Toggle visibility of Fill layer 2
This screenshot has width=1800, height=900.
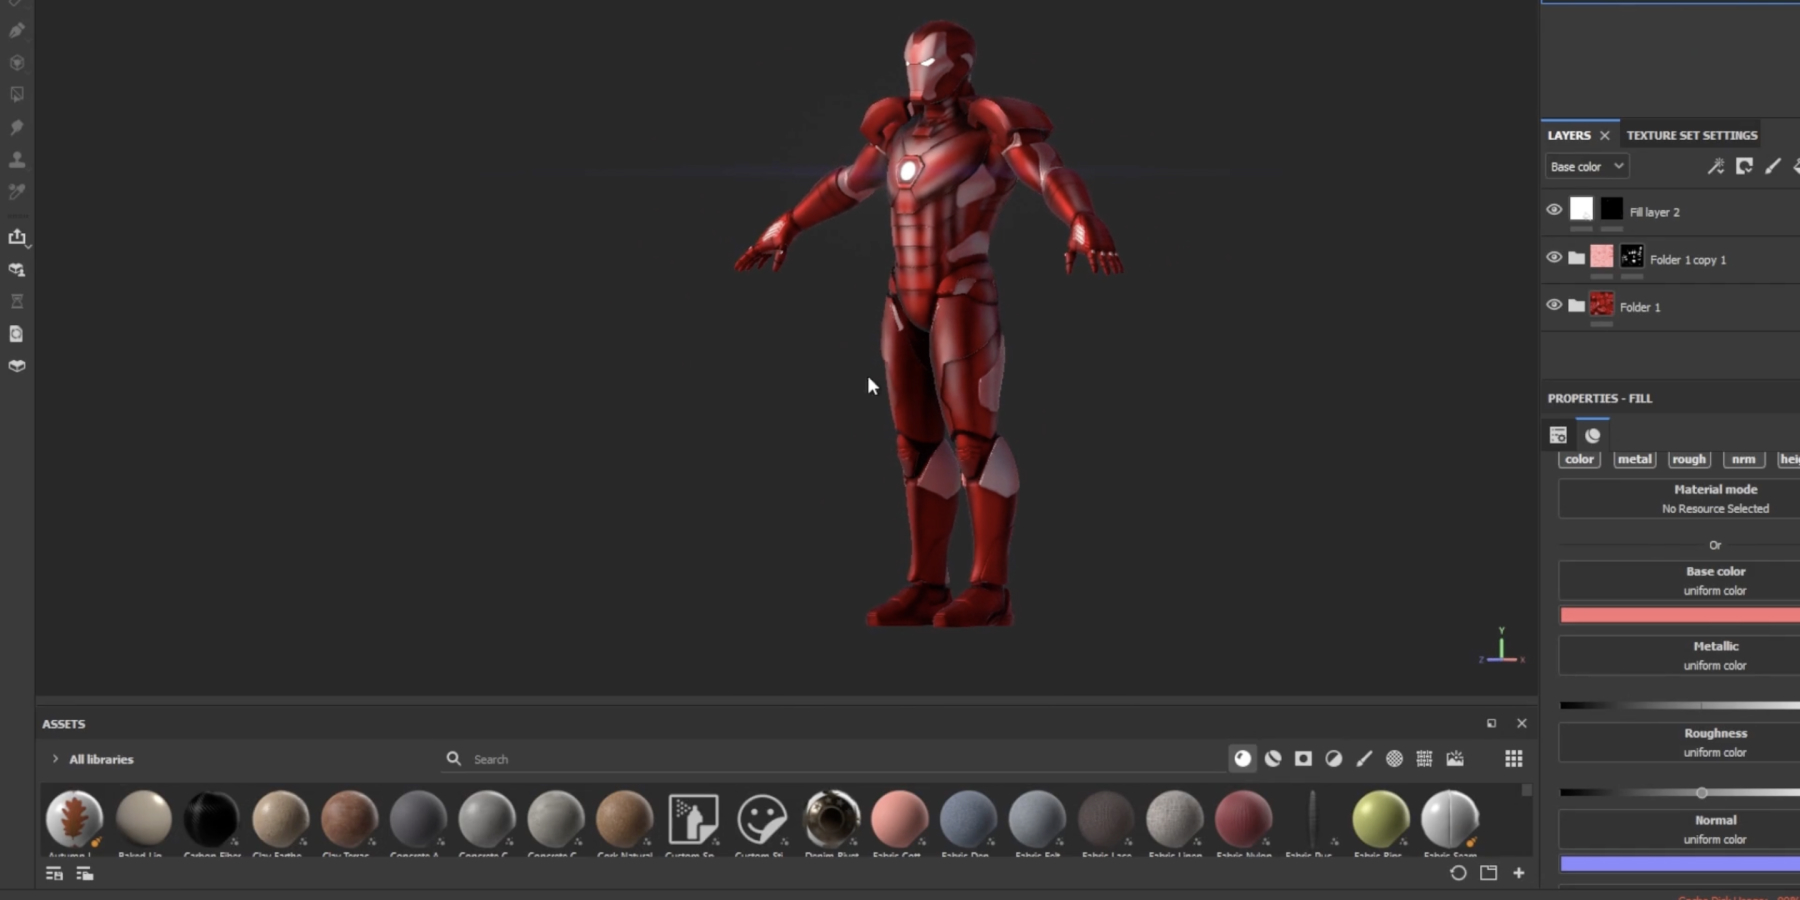point(1554,210)
